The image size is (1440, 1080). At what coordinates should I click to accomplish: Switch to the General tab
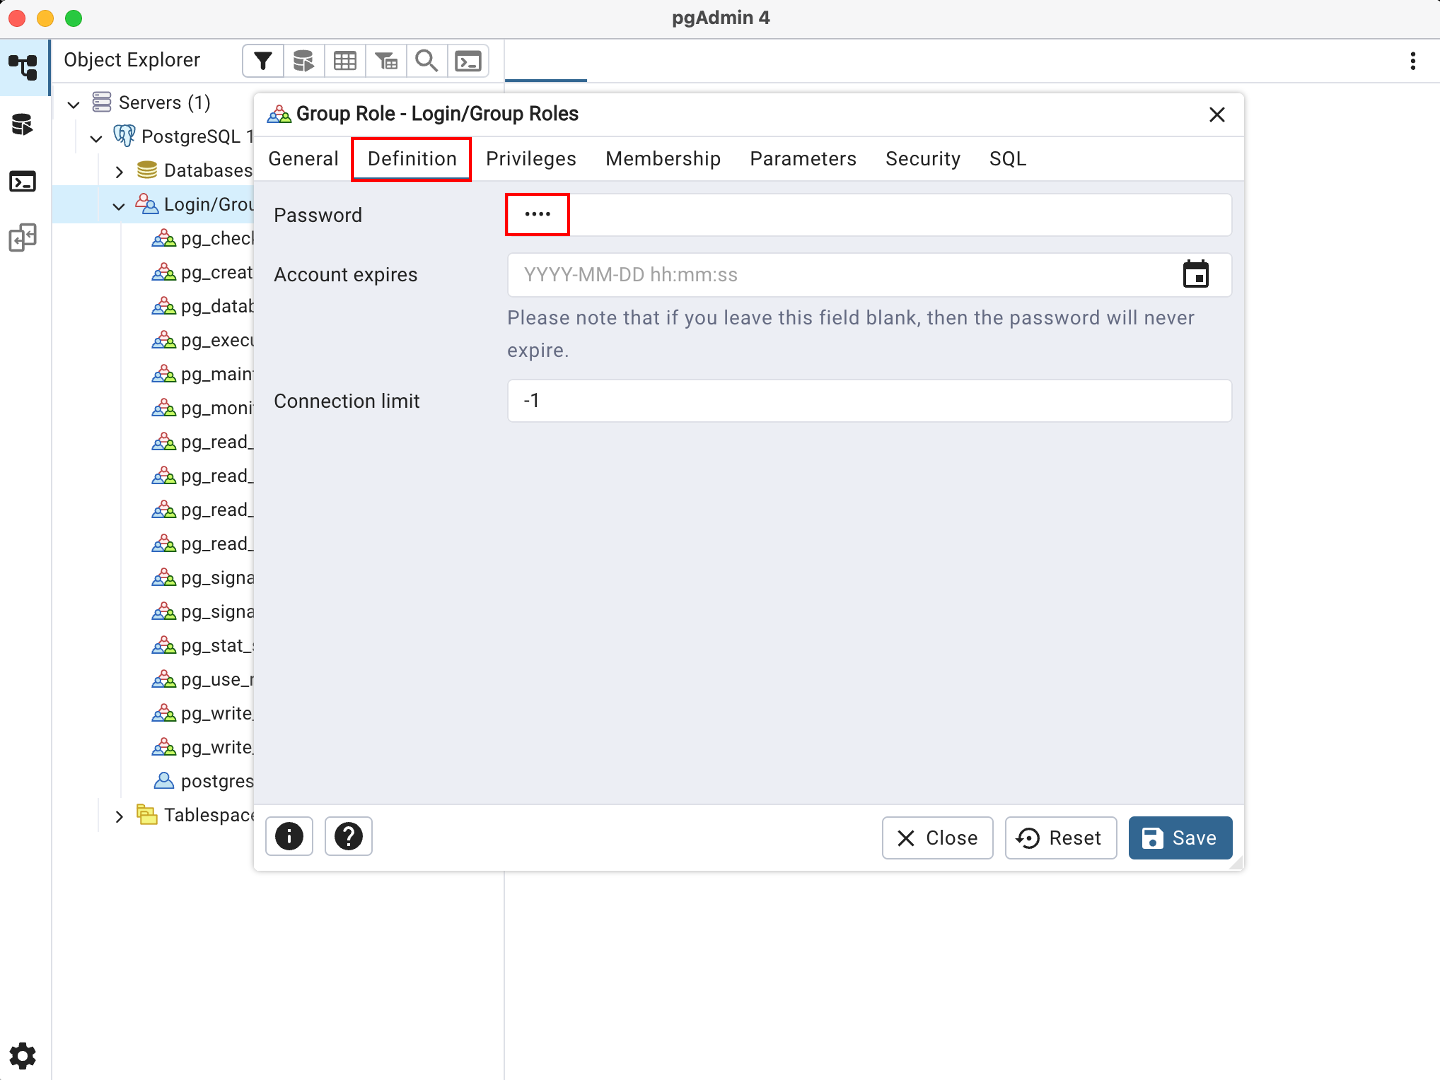(303, 159)
